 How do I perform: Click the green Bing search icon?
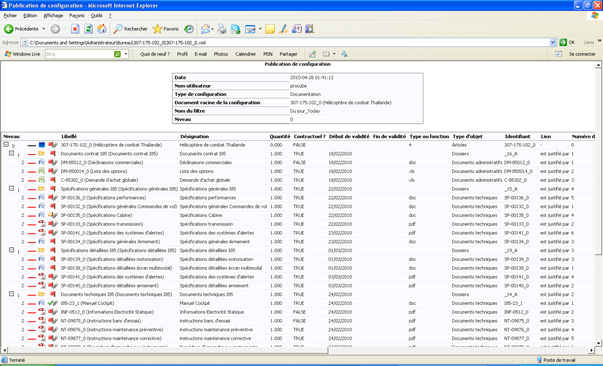point(118,54)
